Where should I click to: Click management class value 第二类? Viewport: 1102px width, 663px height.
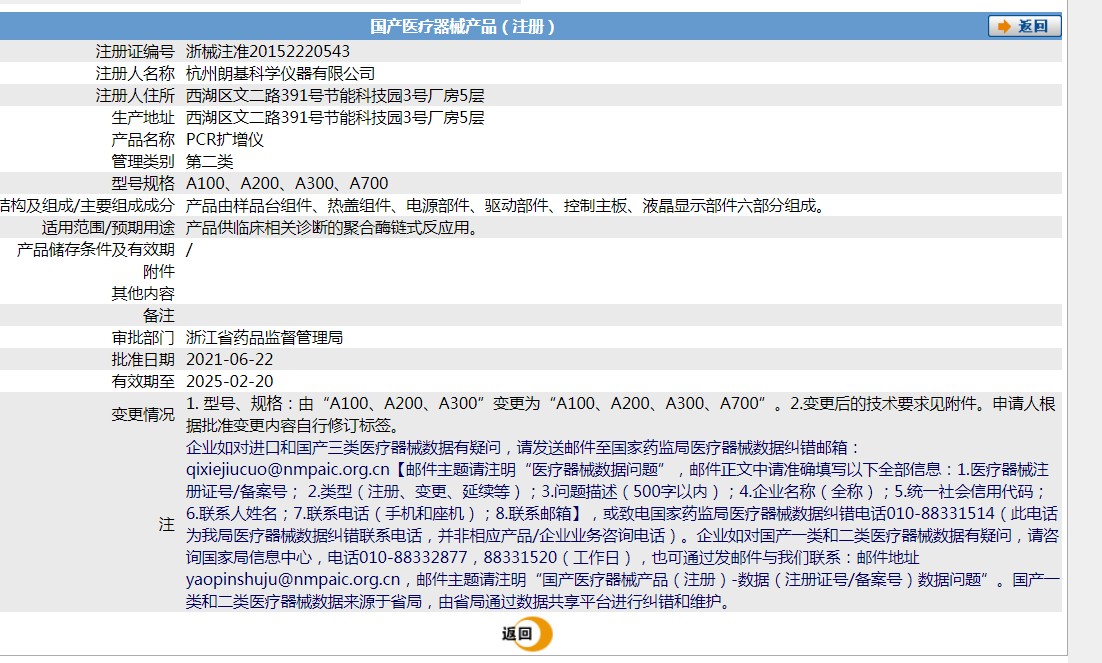coord(209,162)
